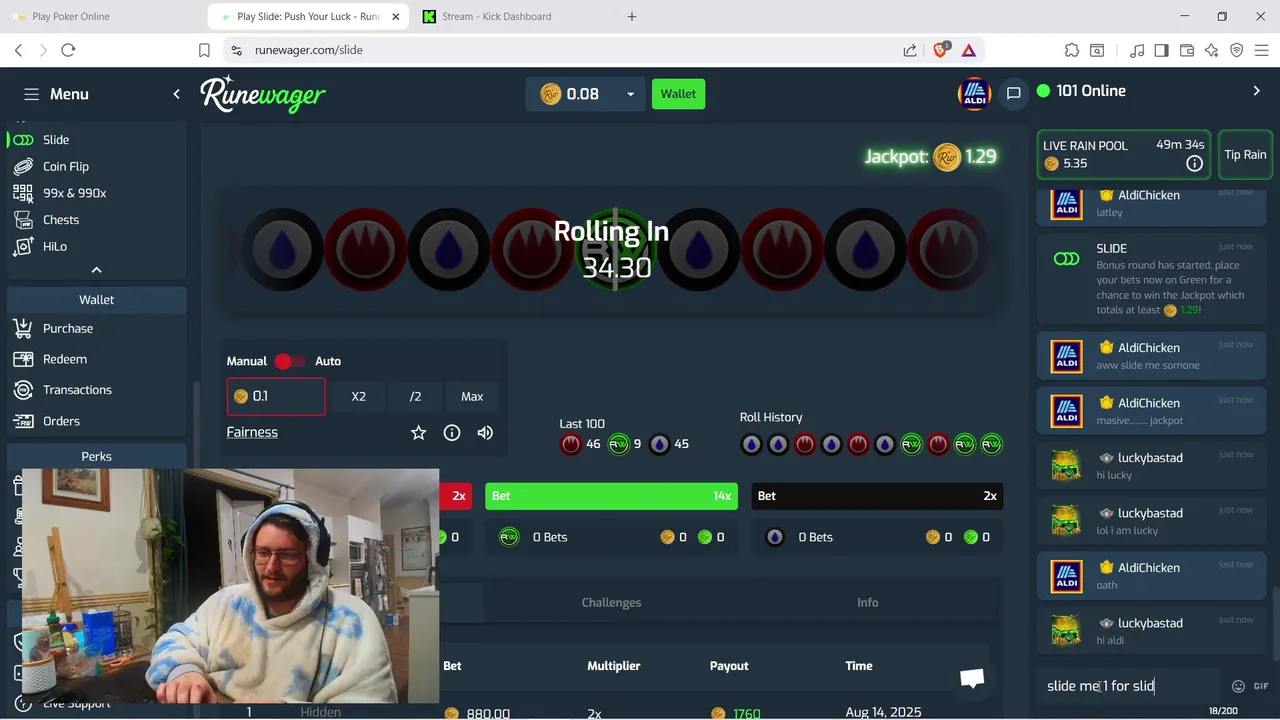Open the GIF picker in chat
1280x720 pixels.
tap(1261, 686)
